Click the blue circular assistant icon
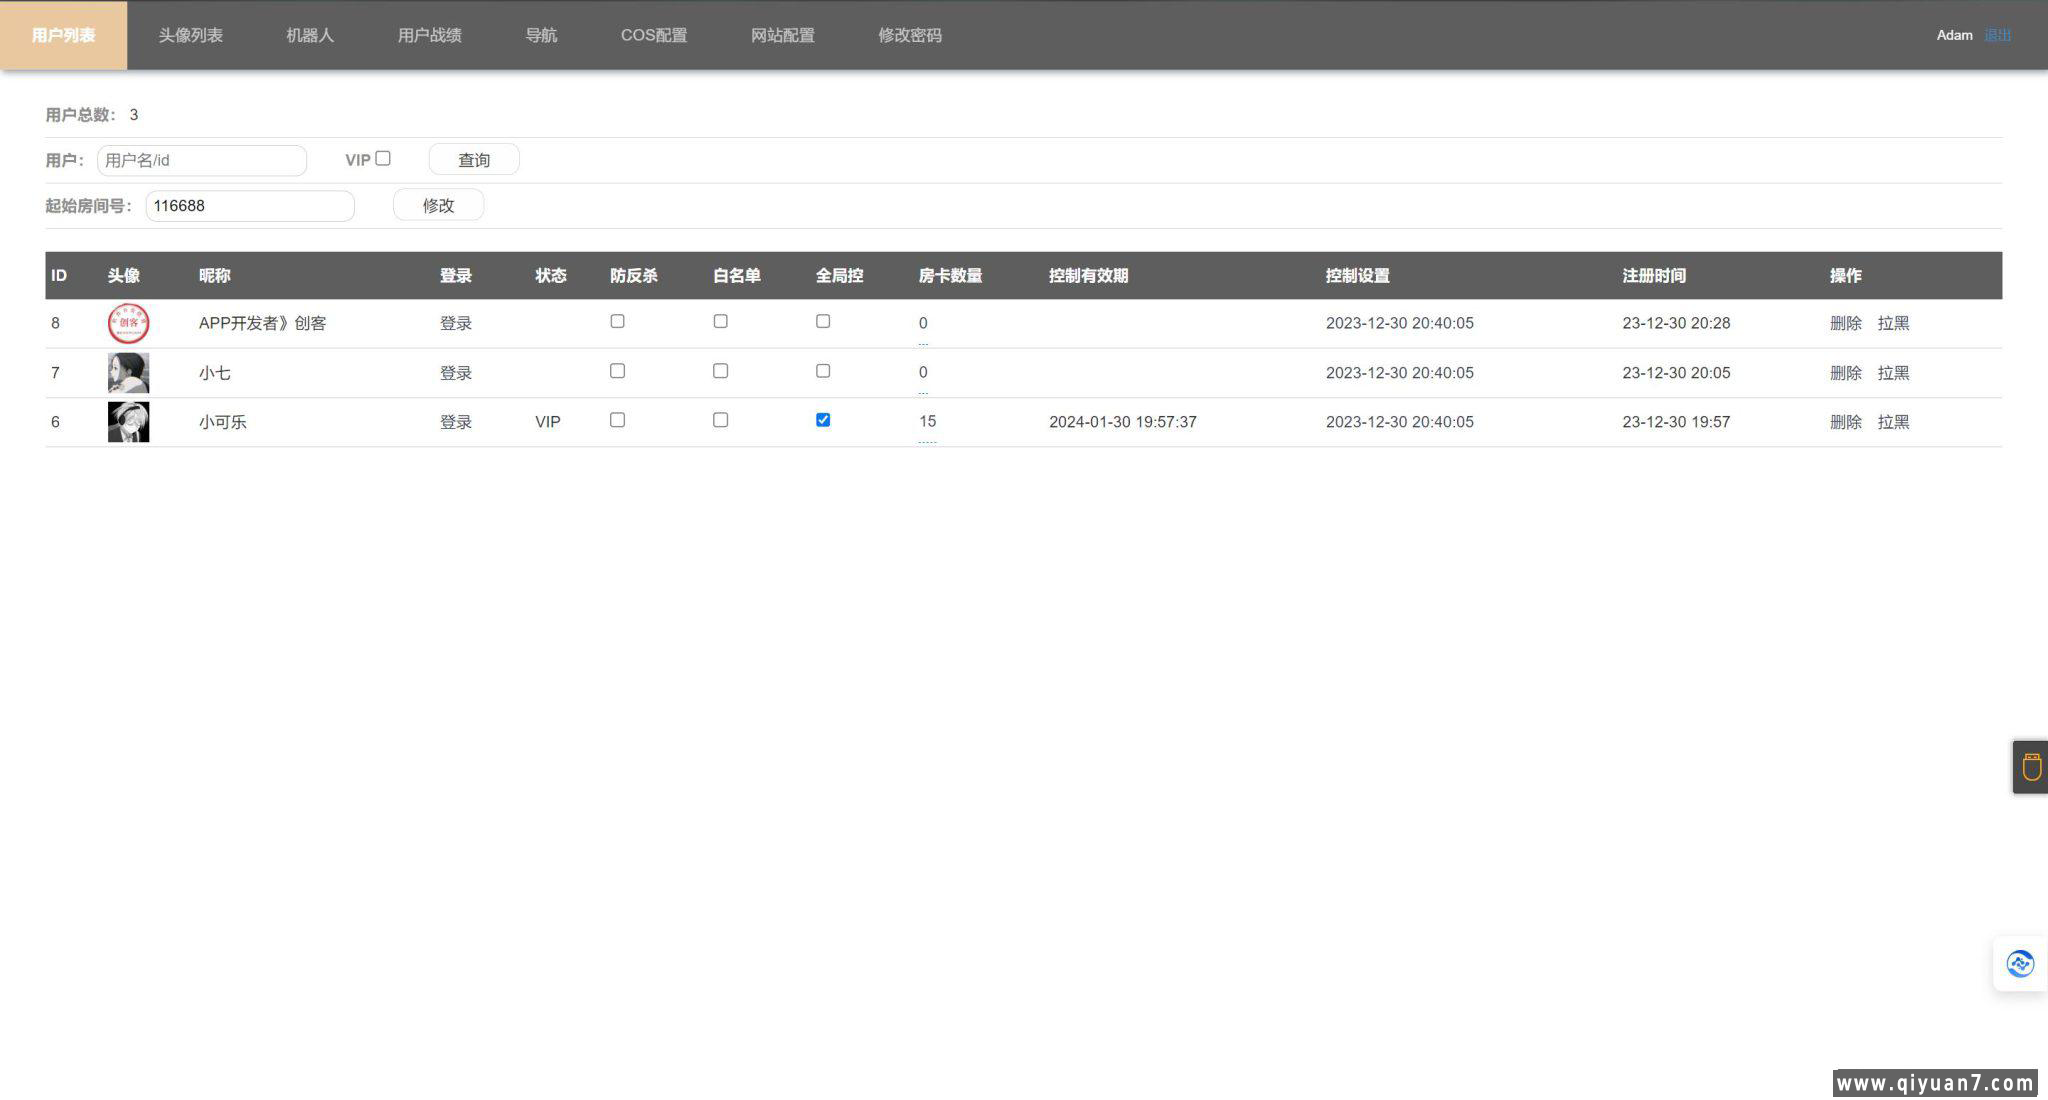This screenshot has height=1100, width=2048. pos(2019,964)
